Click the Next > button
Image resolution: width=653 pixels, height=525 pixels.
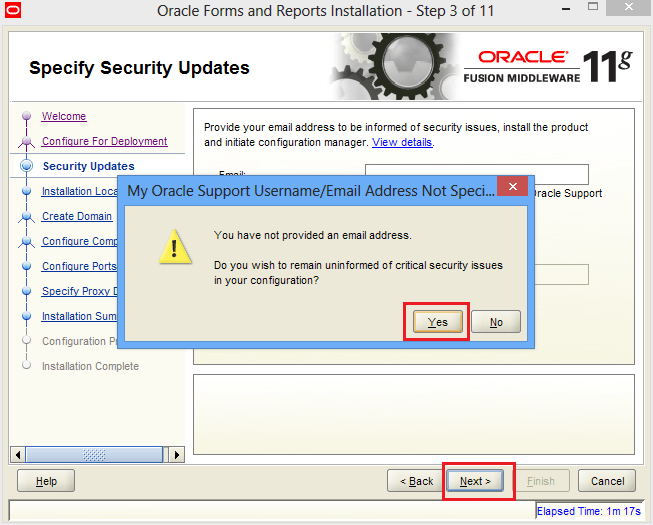475,481
